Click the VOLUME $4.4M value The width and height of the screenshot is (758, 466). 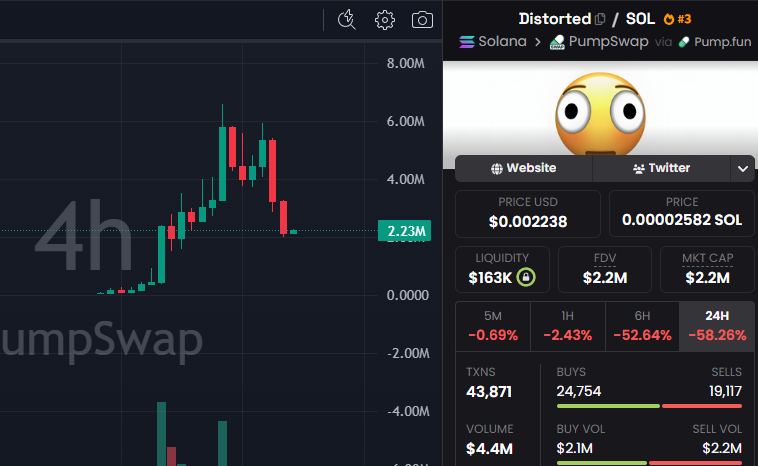(489, 449)
